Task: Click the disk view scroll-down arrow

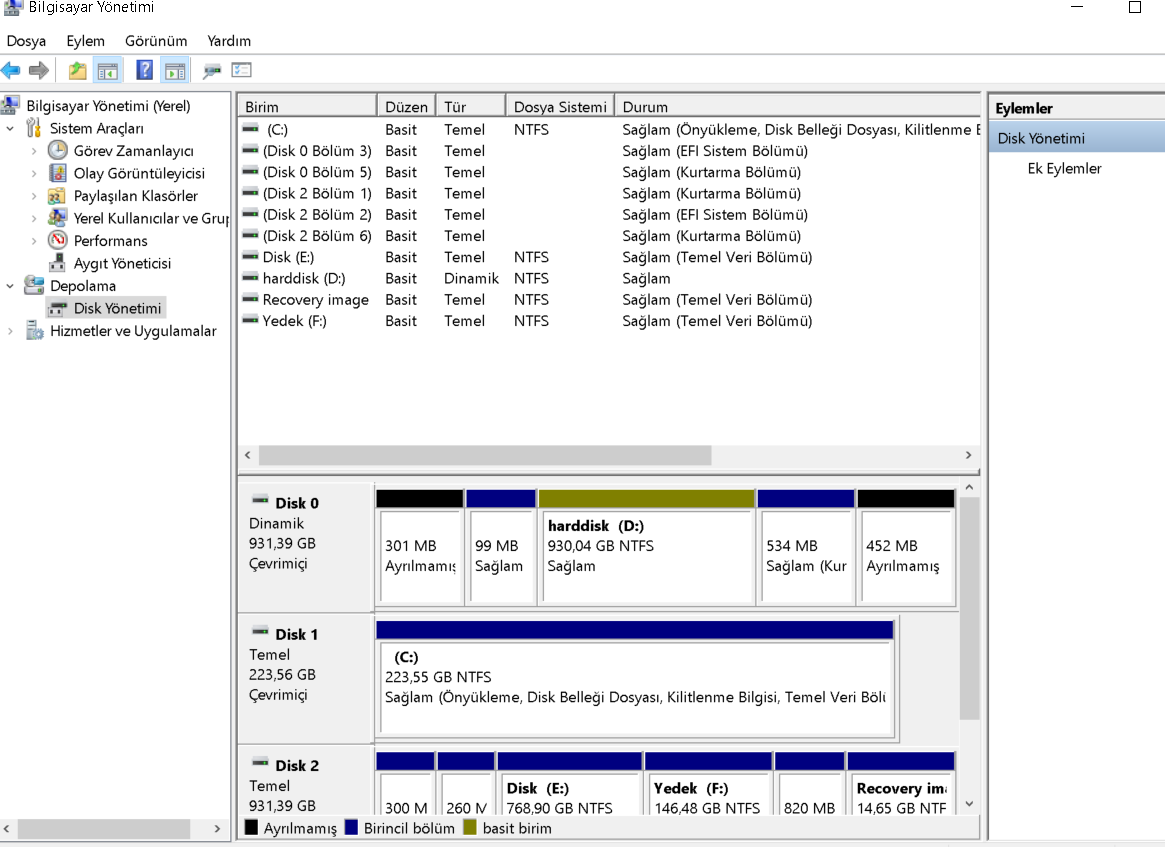Action: point(969,804)
